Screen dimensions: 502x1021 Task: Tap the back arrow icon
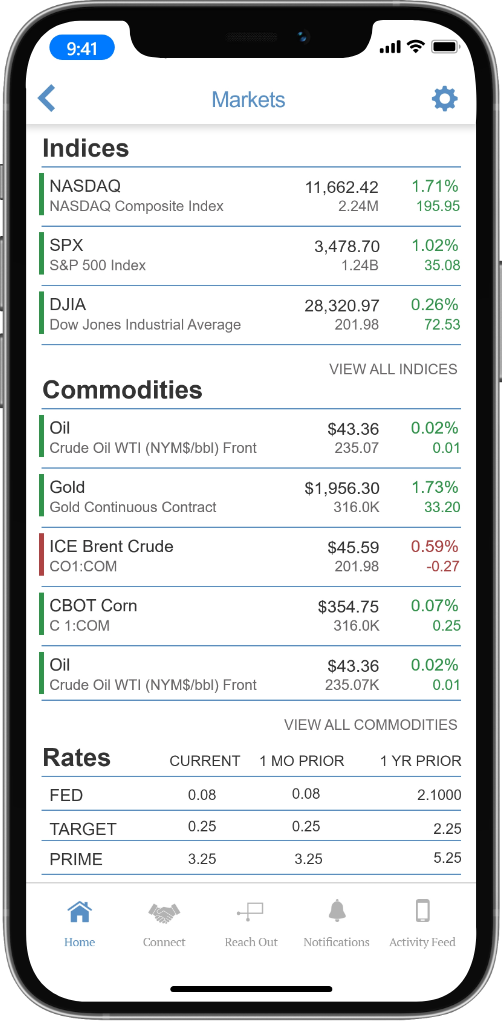(x=46, y=99)
